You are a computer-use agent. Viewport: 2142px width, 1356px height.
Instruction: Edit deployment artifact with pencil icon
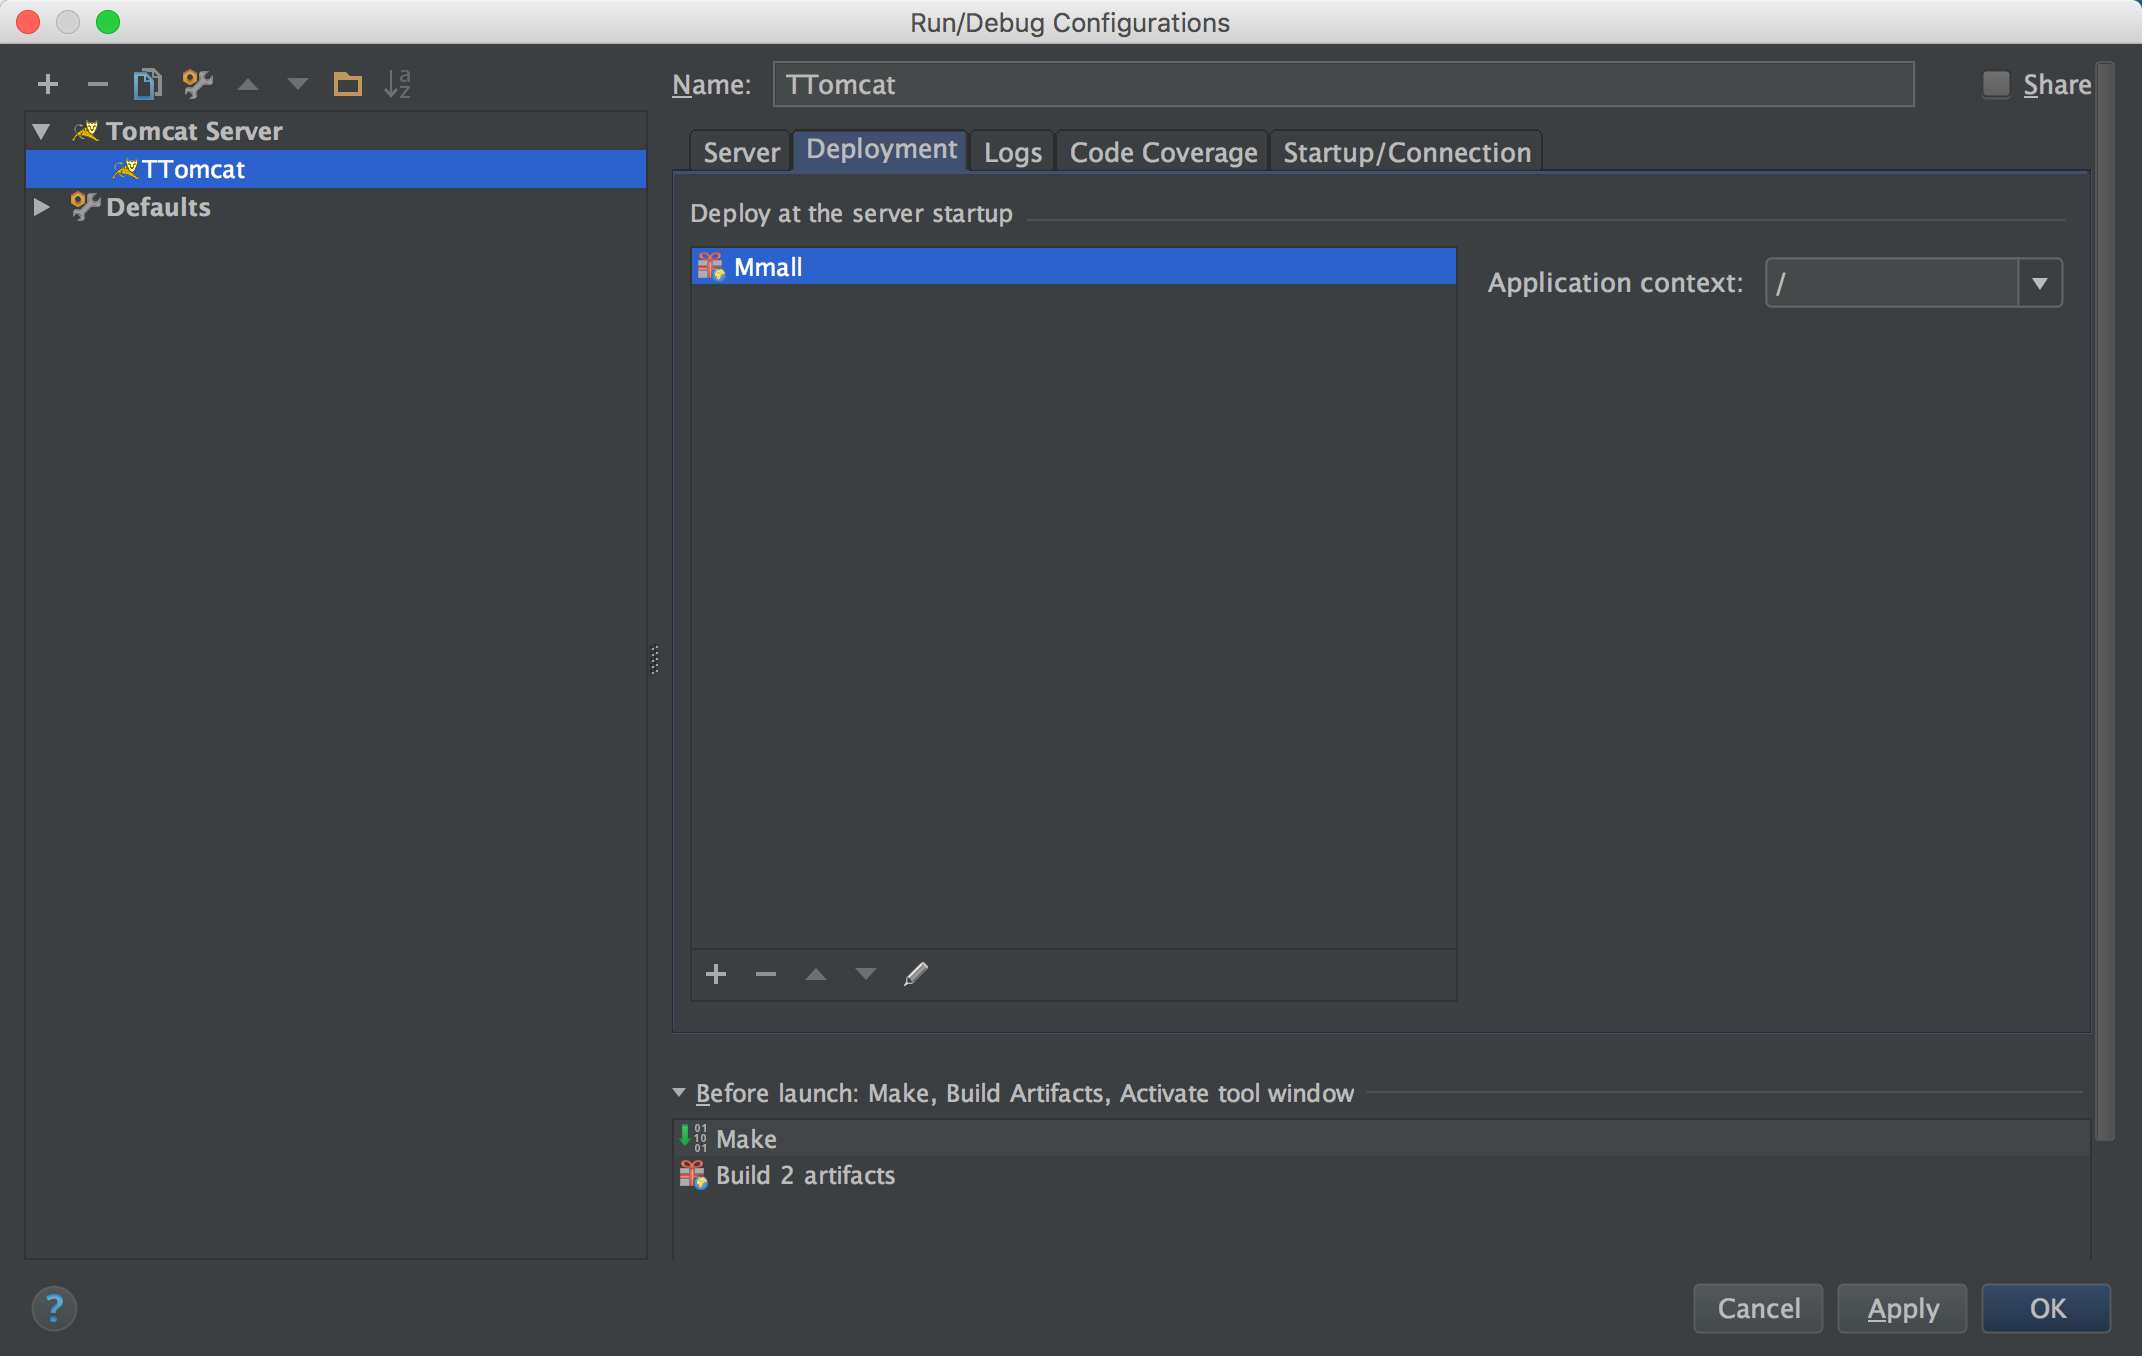[916, 975]
